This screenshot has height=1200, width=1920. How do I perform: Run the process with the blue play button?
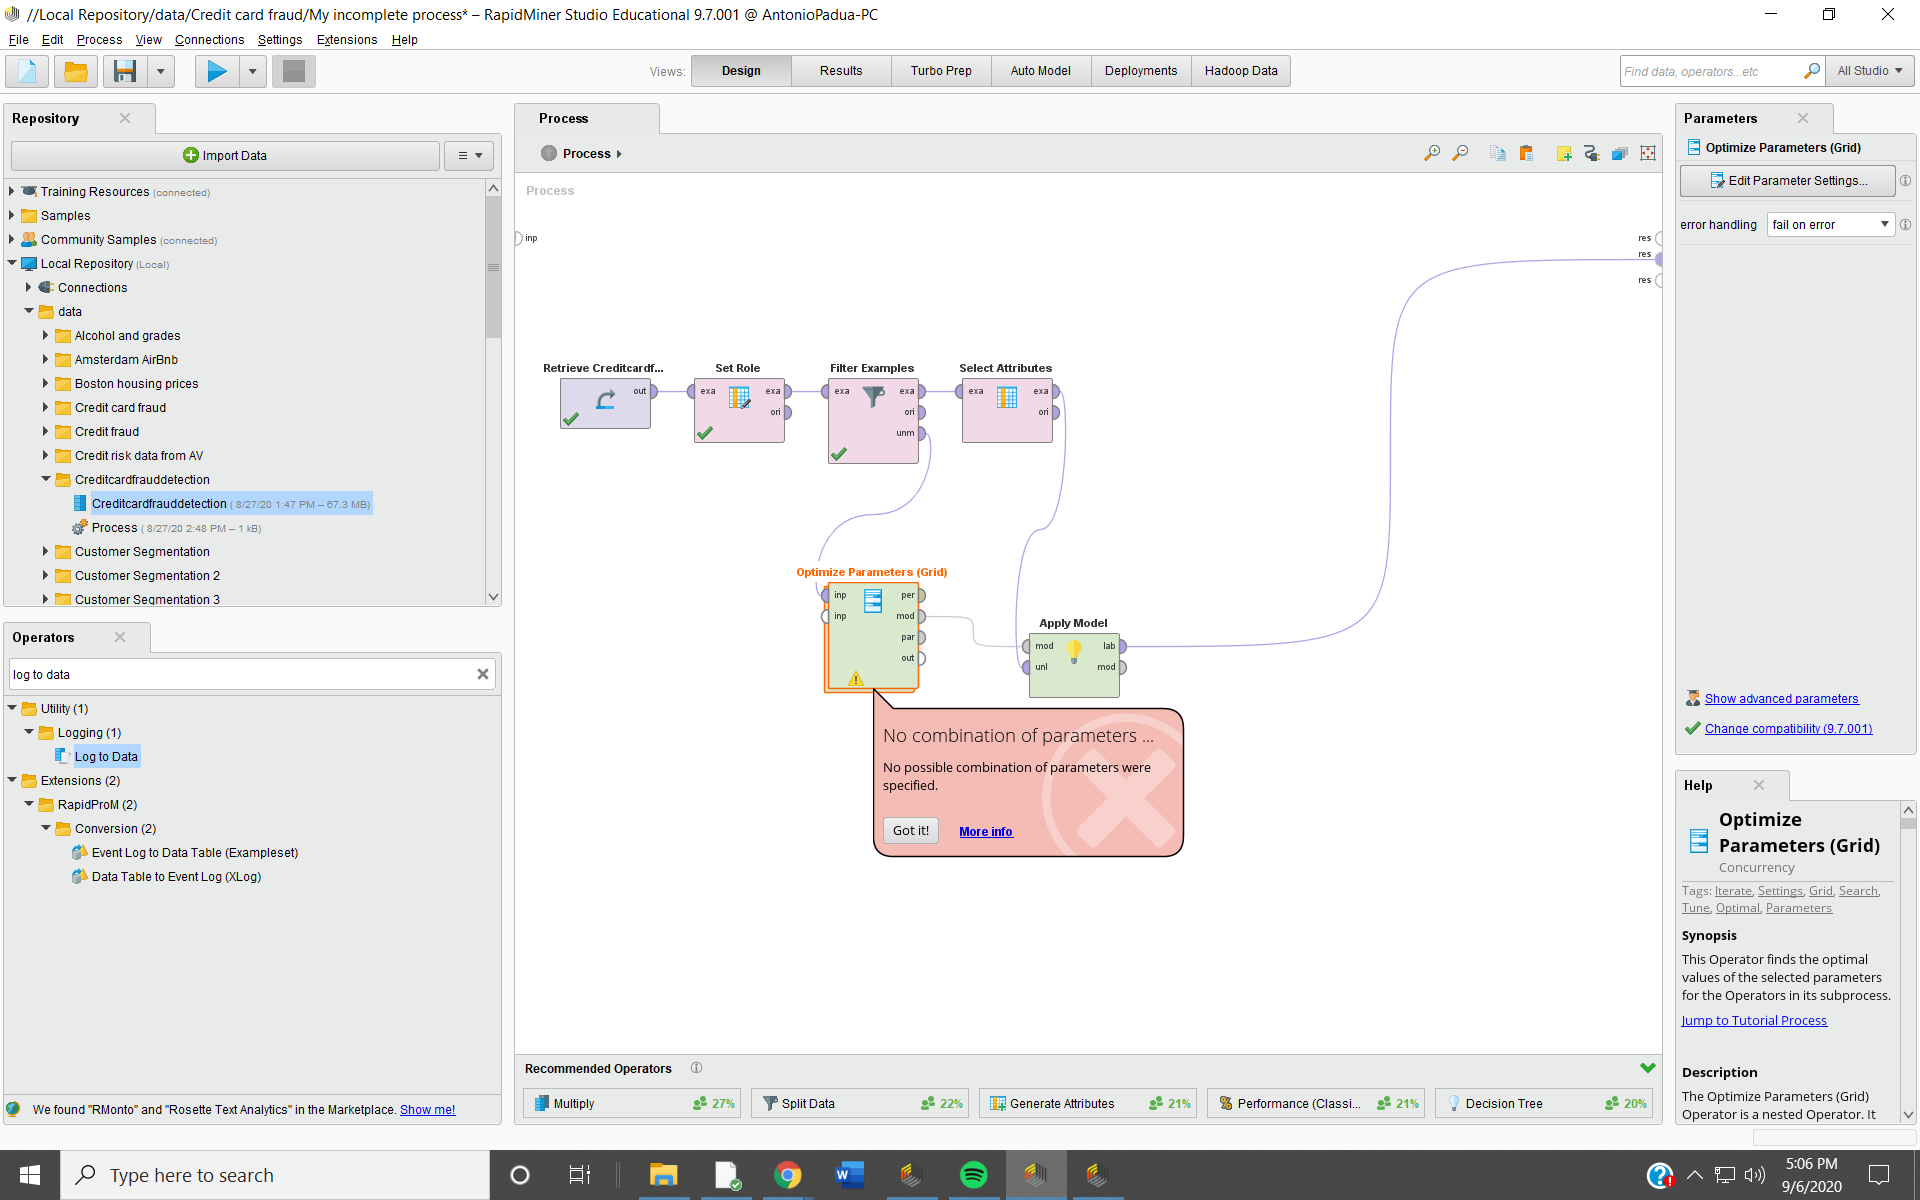tap(217, 71)
